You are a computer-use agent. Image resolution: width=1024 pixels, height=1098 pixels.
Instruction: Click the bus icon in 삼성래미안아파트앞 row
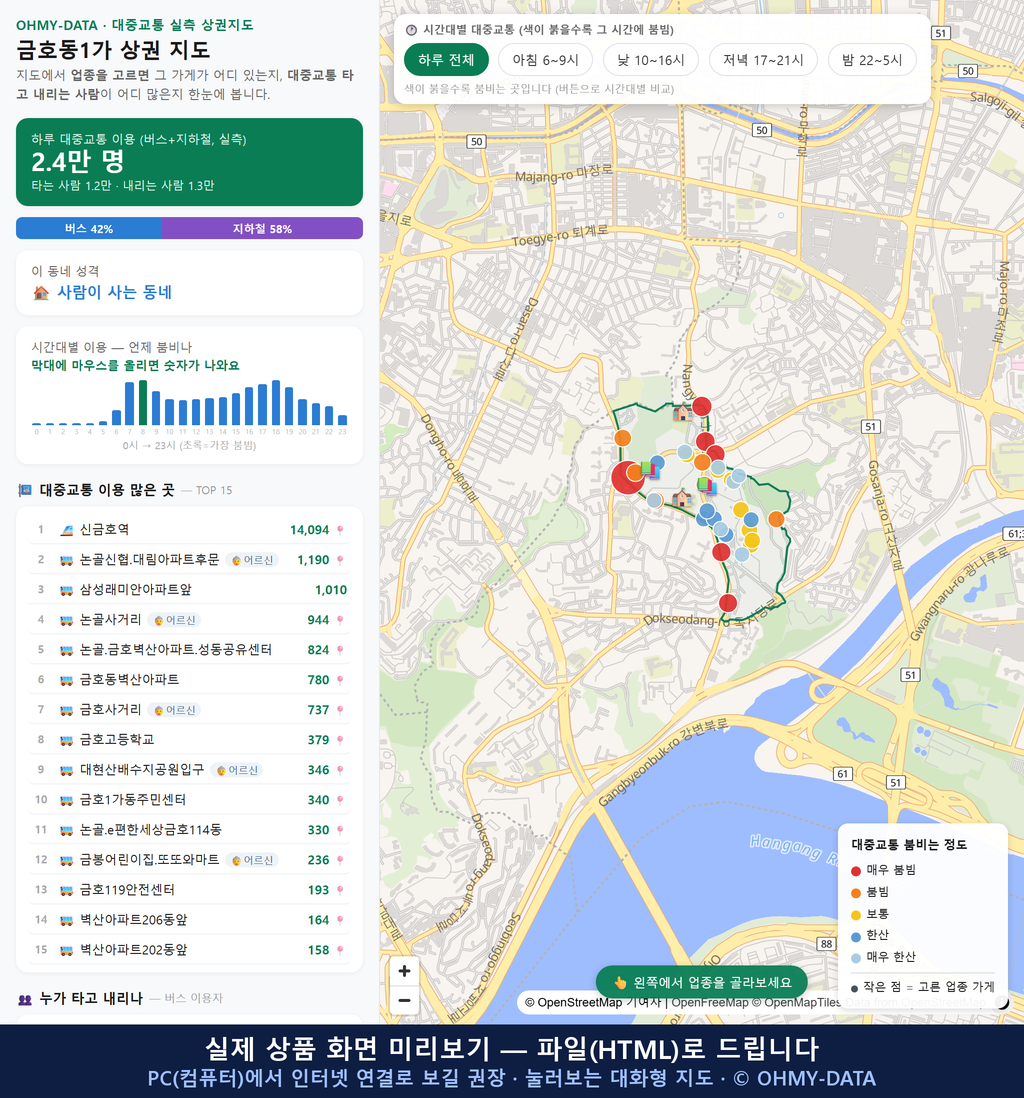click(x=67, y=590)
